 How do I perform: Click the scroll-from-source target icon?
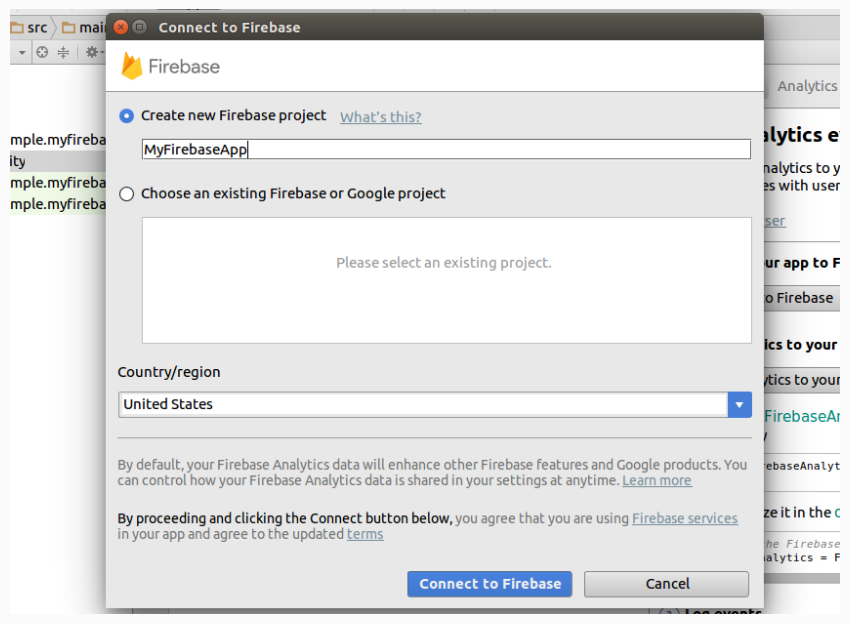click(x=42, y=52)
